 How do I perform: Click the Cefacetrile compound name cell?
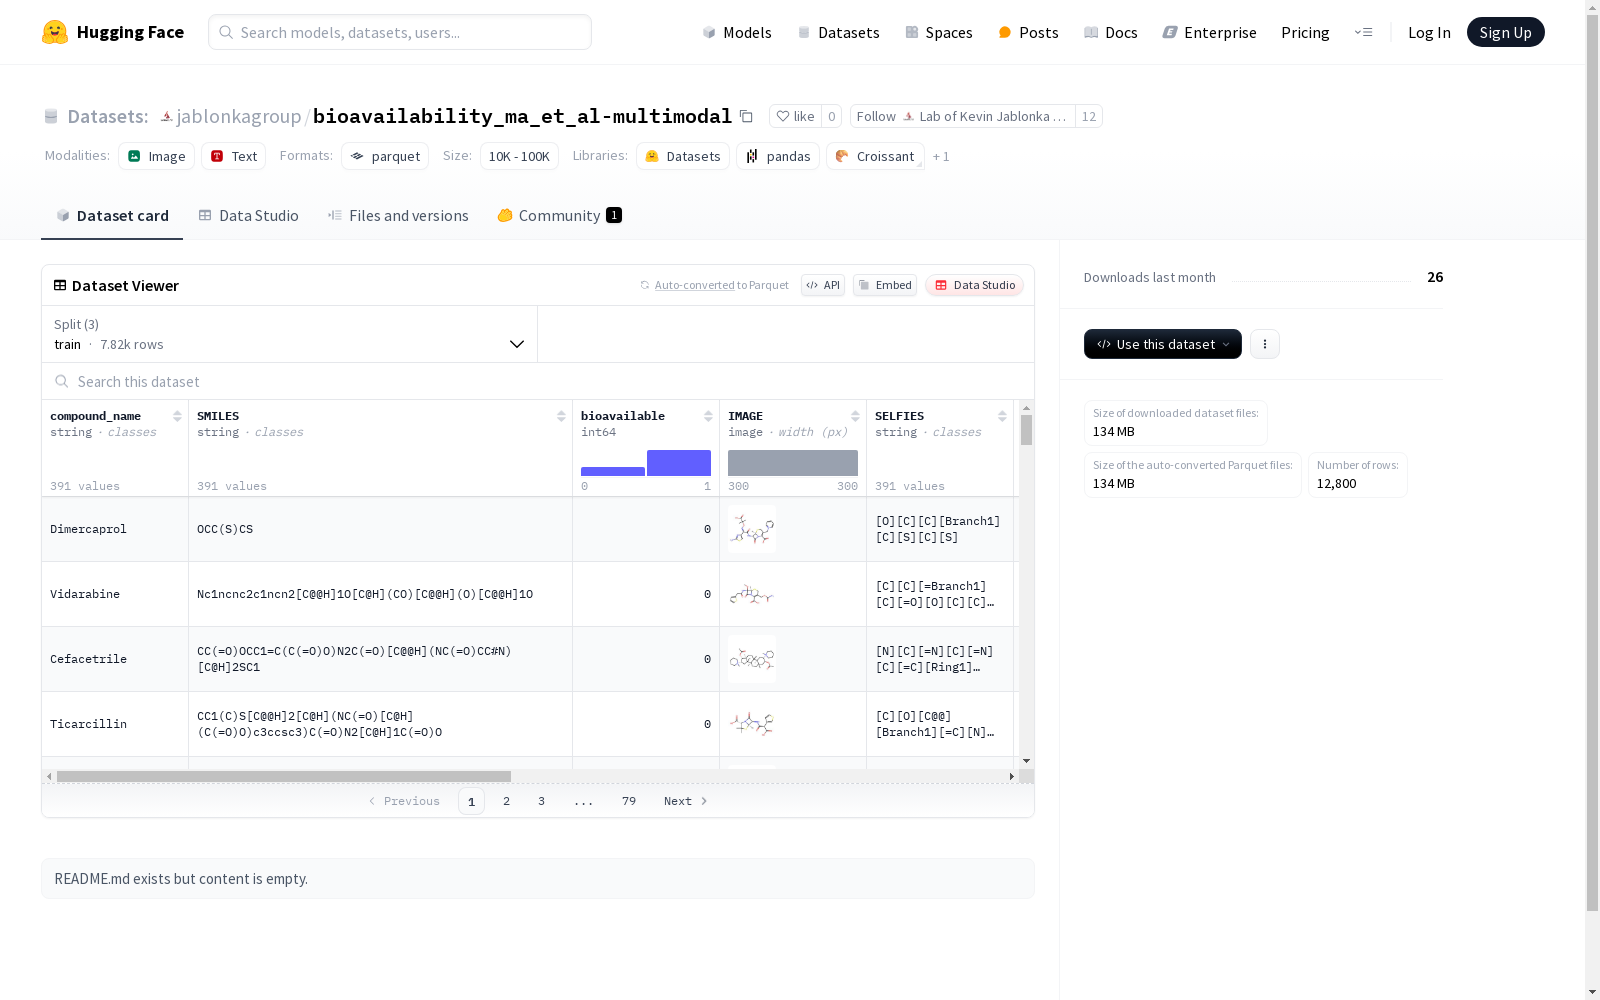pos(115,659)
